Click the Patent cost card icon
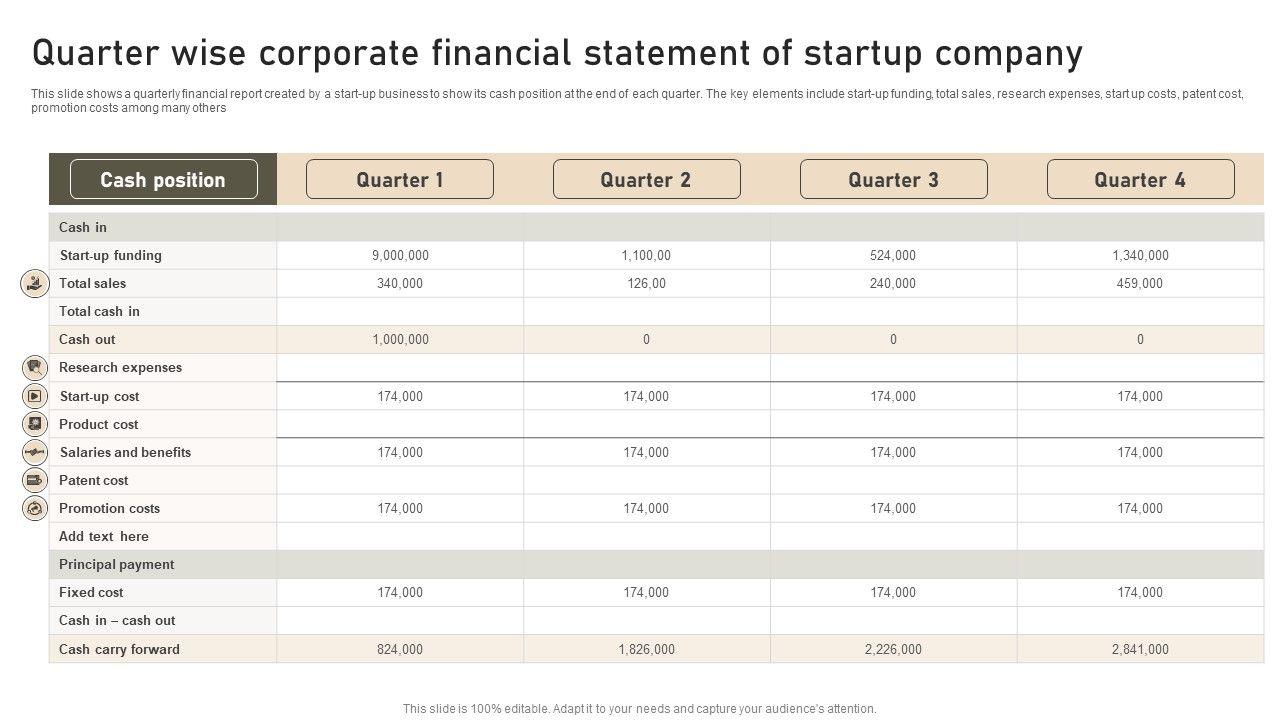Viewport: 1280px width, 720px height. tap(35, 480)
